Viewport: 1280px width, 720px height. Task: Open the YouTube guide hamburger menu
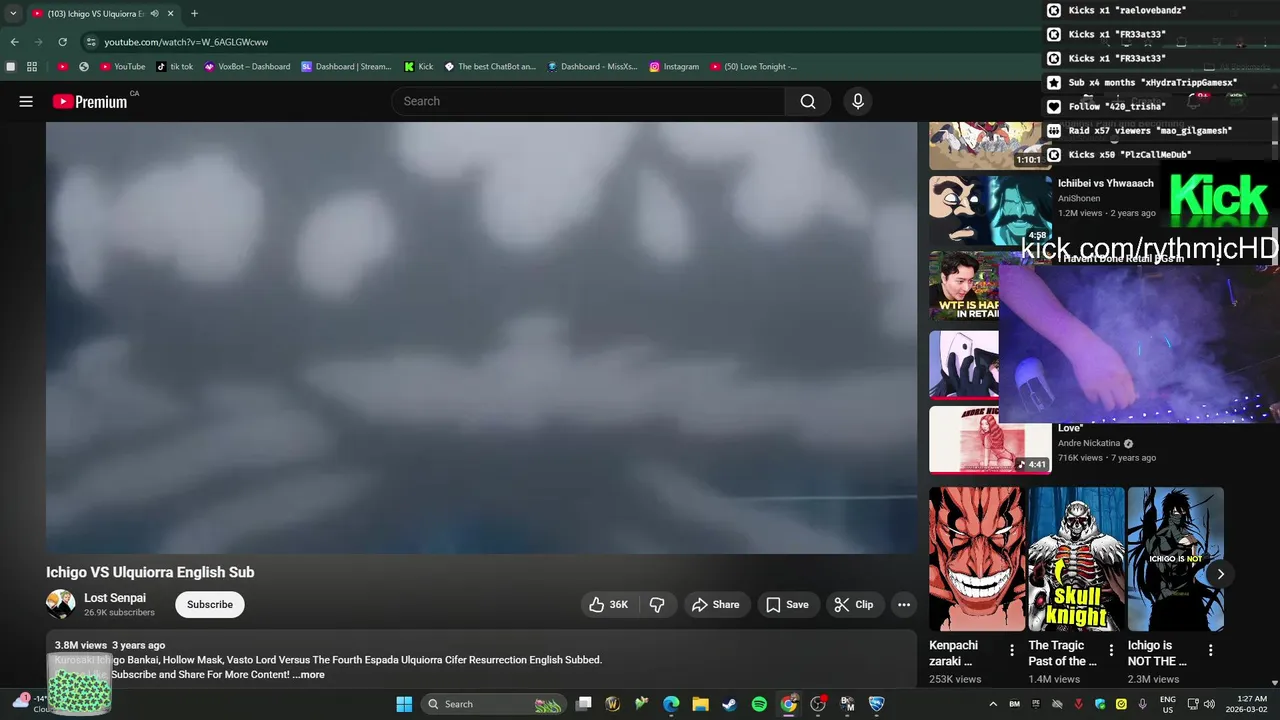tap(26, 101)
